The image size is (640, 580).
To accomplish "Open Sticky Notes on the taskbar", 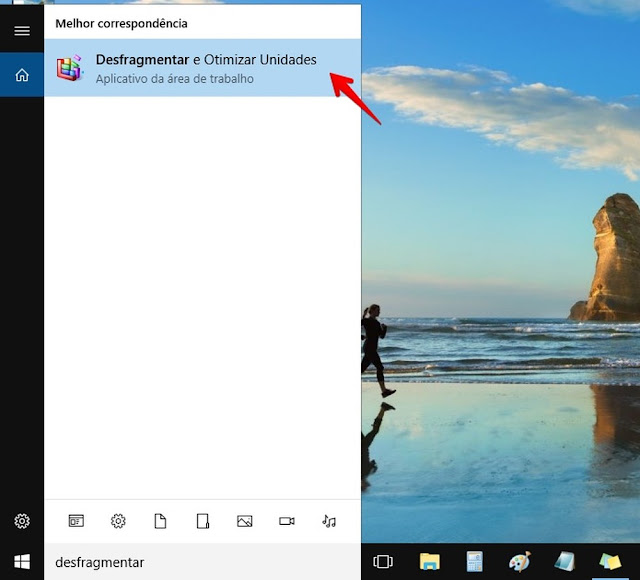I will [x=610, y=562].
